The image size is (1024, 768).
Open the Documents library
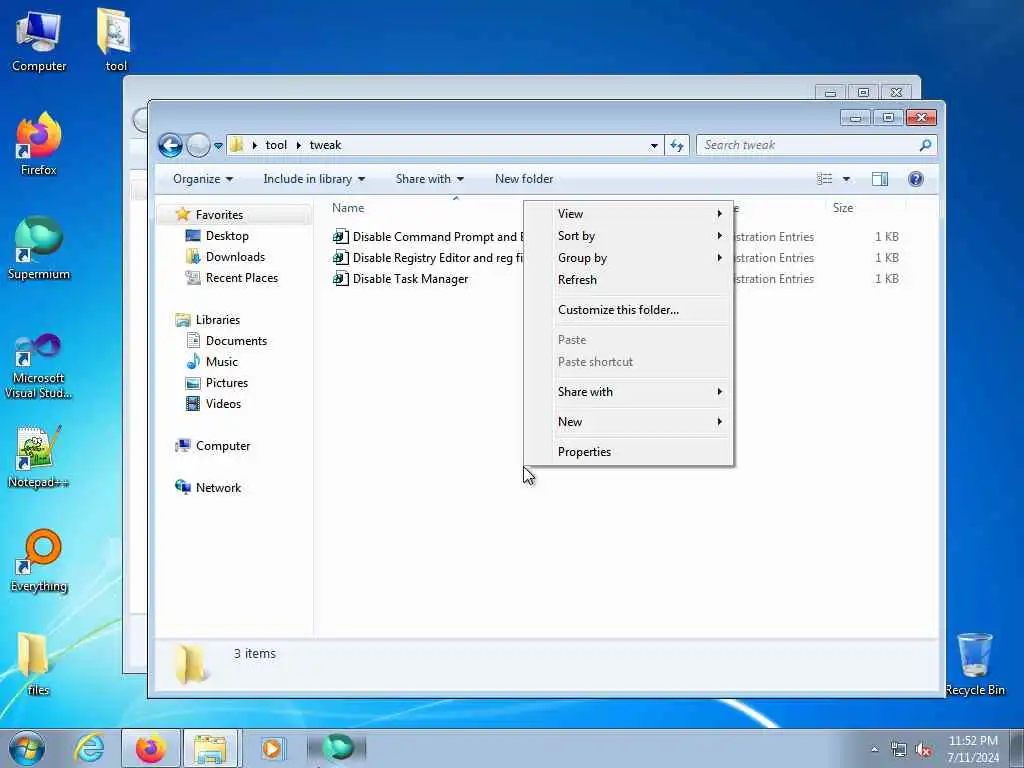236,341
